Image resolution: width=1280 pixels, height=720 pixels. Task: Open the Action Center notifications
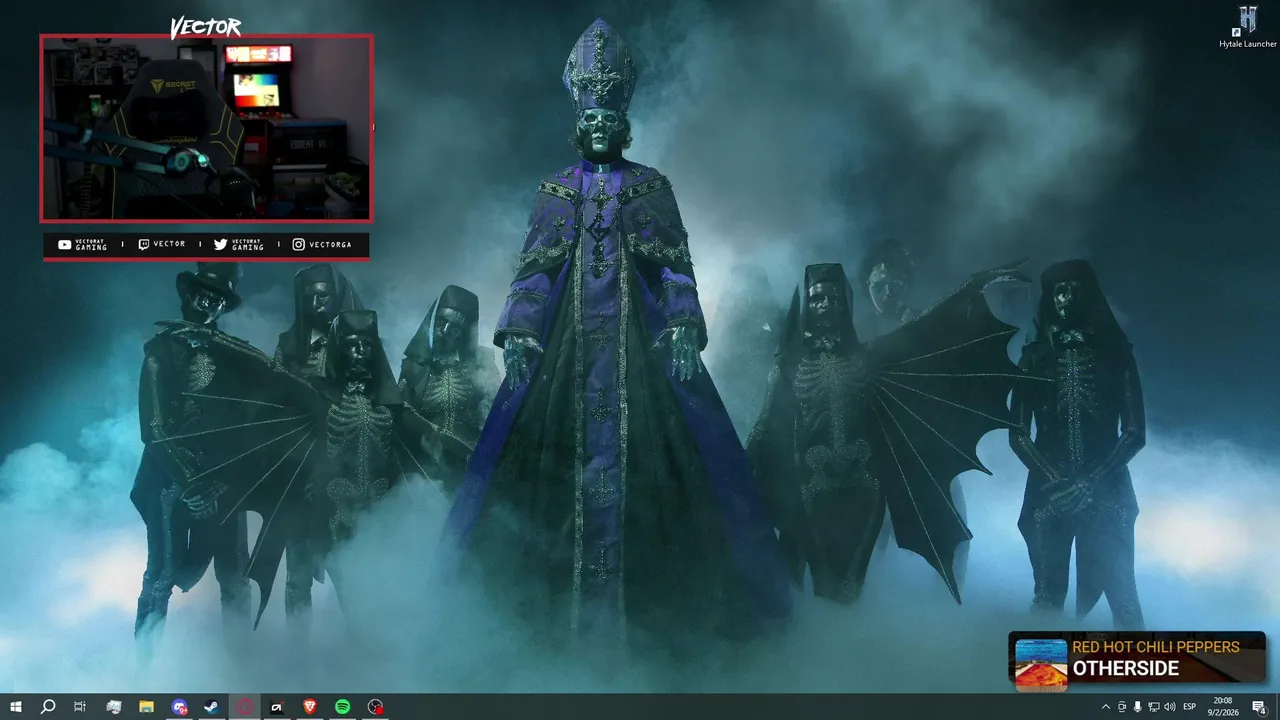point(1259,707)
